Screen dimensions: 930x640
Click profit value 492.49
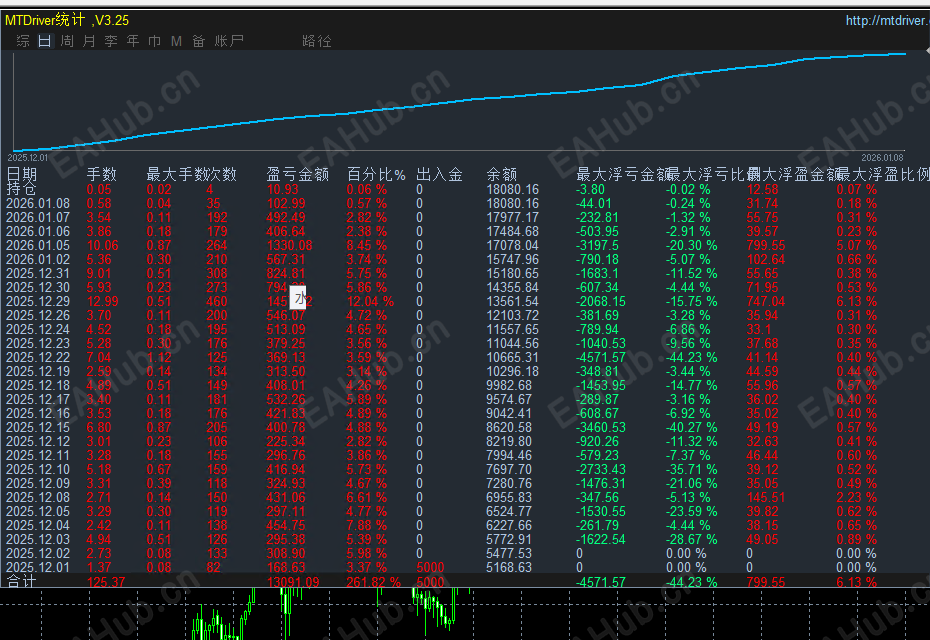286,217
